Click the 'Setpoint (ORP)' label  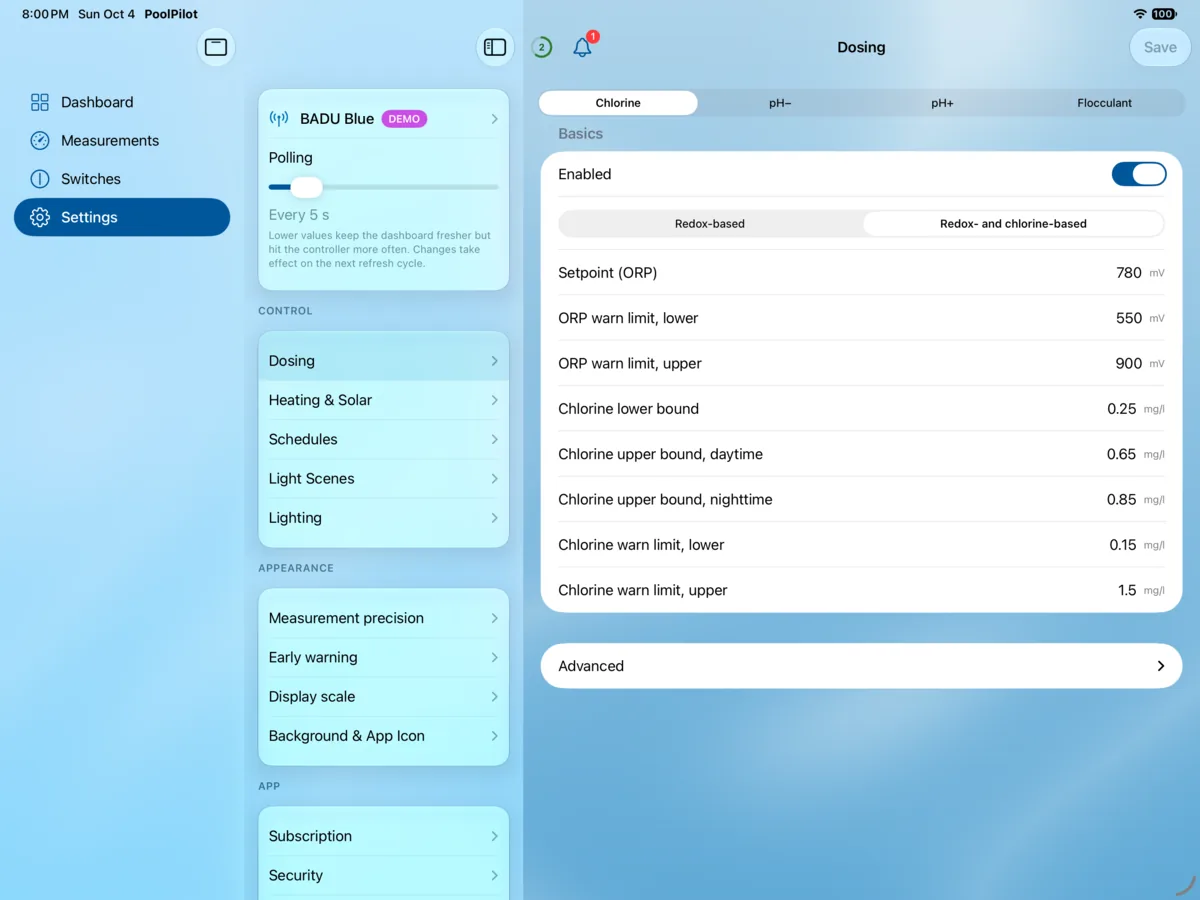click(x=608, y=273)
